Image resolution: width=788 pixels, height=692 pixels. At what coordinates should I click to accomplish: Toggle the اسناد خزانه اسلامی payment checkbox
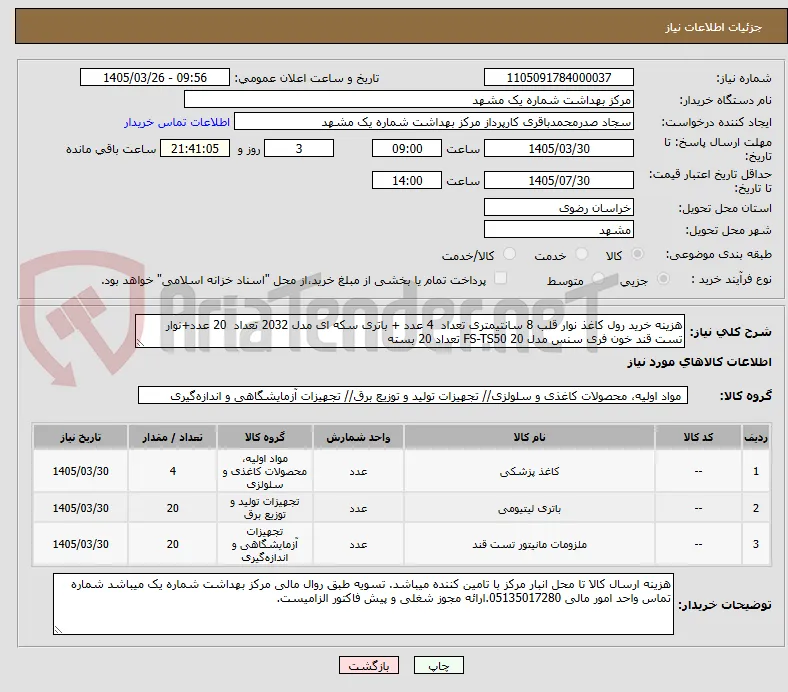point(501,278)
